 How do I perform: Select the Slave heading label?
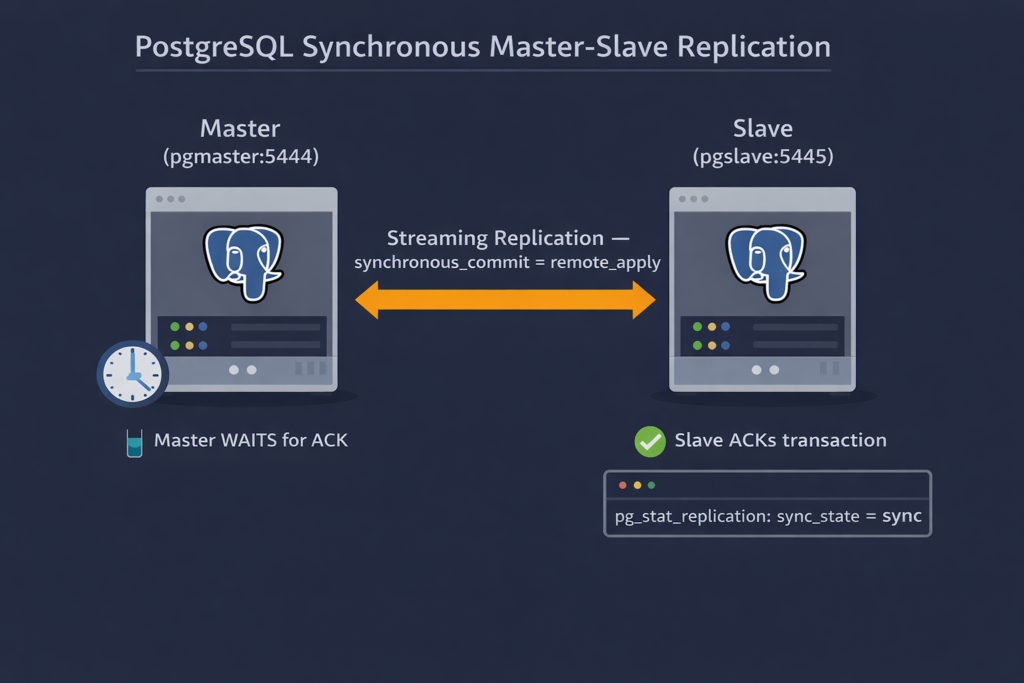coord(763,128)
